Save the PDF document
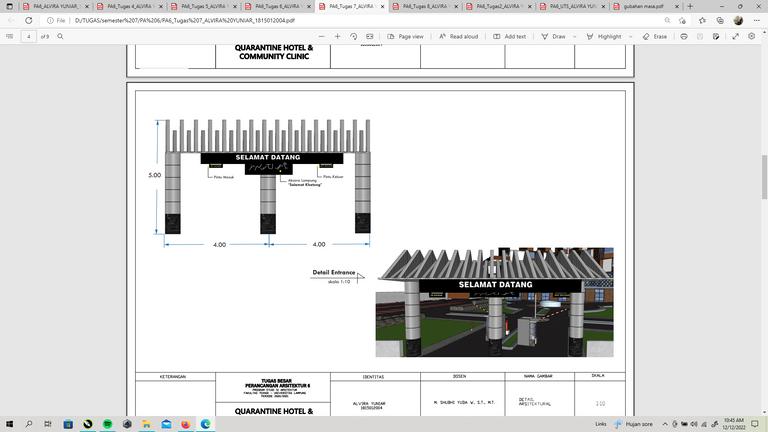Viewport: 768px width, 432px height. coord(700,36)
